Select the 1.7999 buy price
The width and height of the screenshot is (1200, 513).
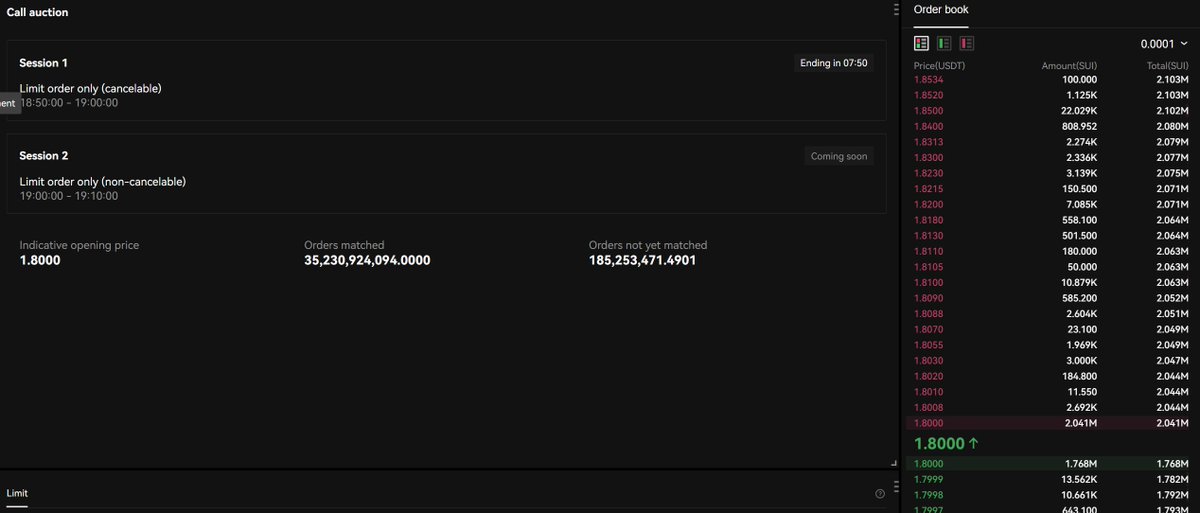point(928,479)
